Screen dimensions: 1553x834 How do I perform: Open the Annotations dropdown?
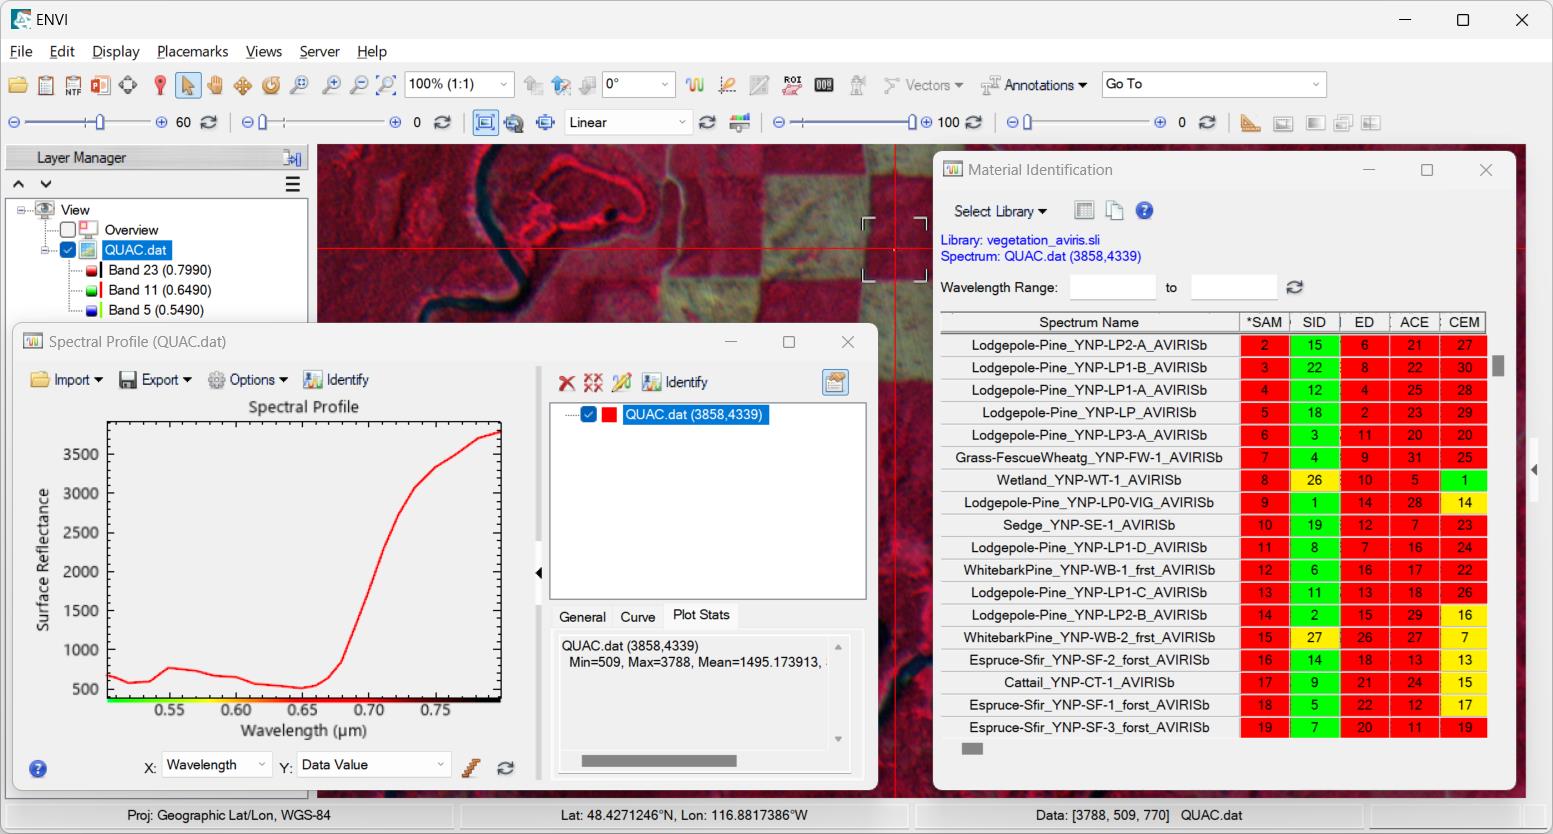tap(1034, 85)
